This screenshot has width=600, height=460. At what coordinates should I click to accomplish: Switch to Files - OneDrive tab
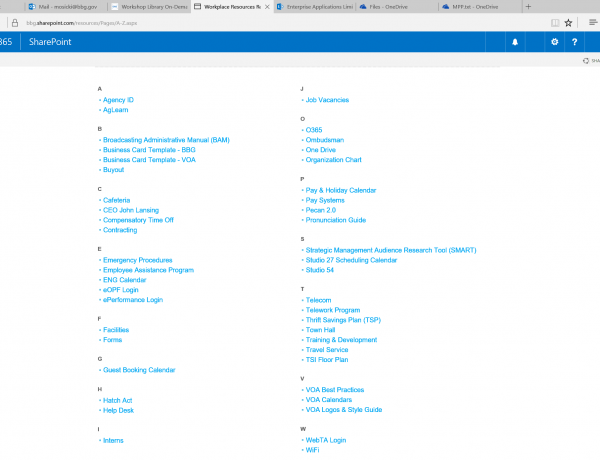(398, 7)
